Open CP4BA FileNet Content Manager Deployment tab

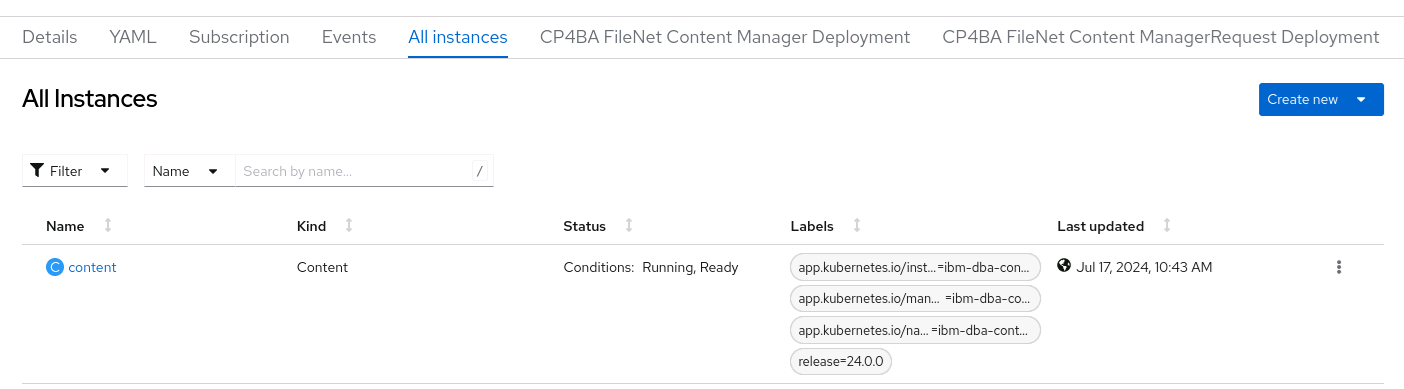tap(725, 37)
